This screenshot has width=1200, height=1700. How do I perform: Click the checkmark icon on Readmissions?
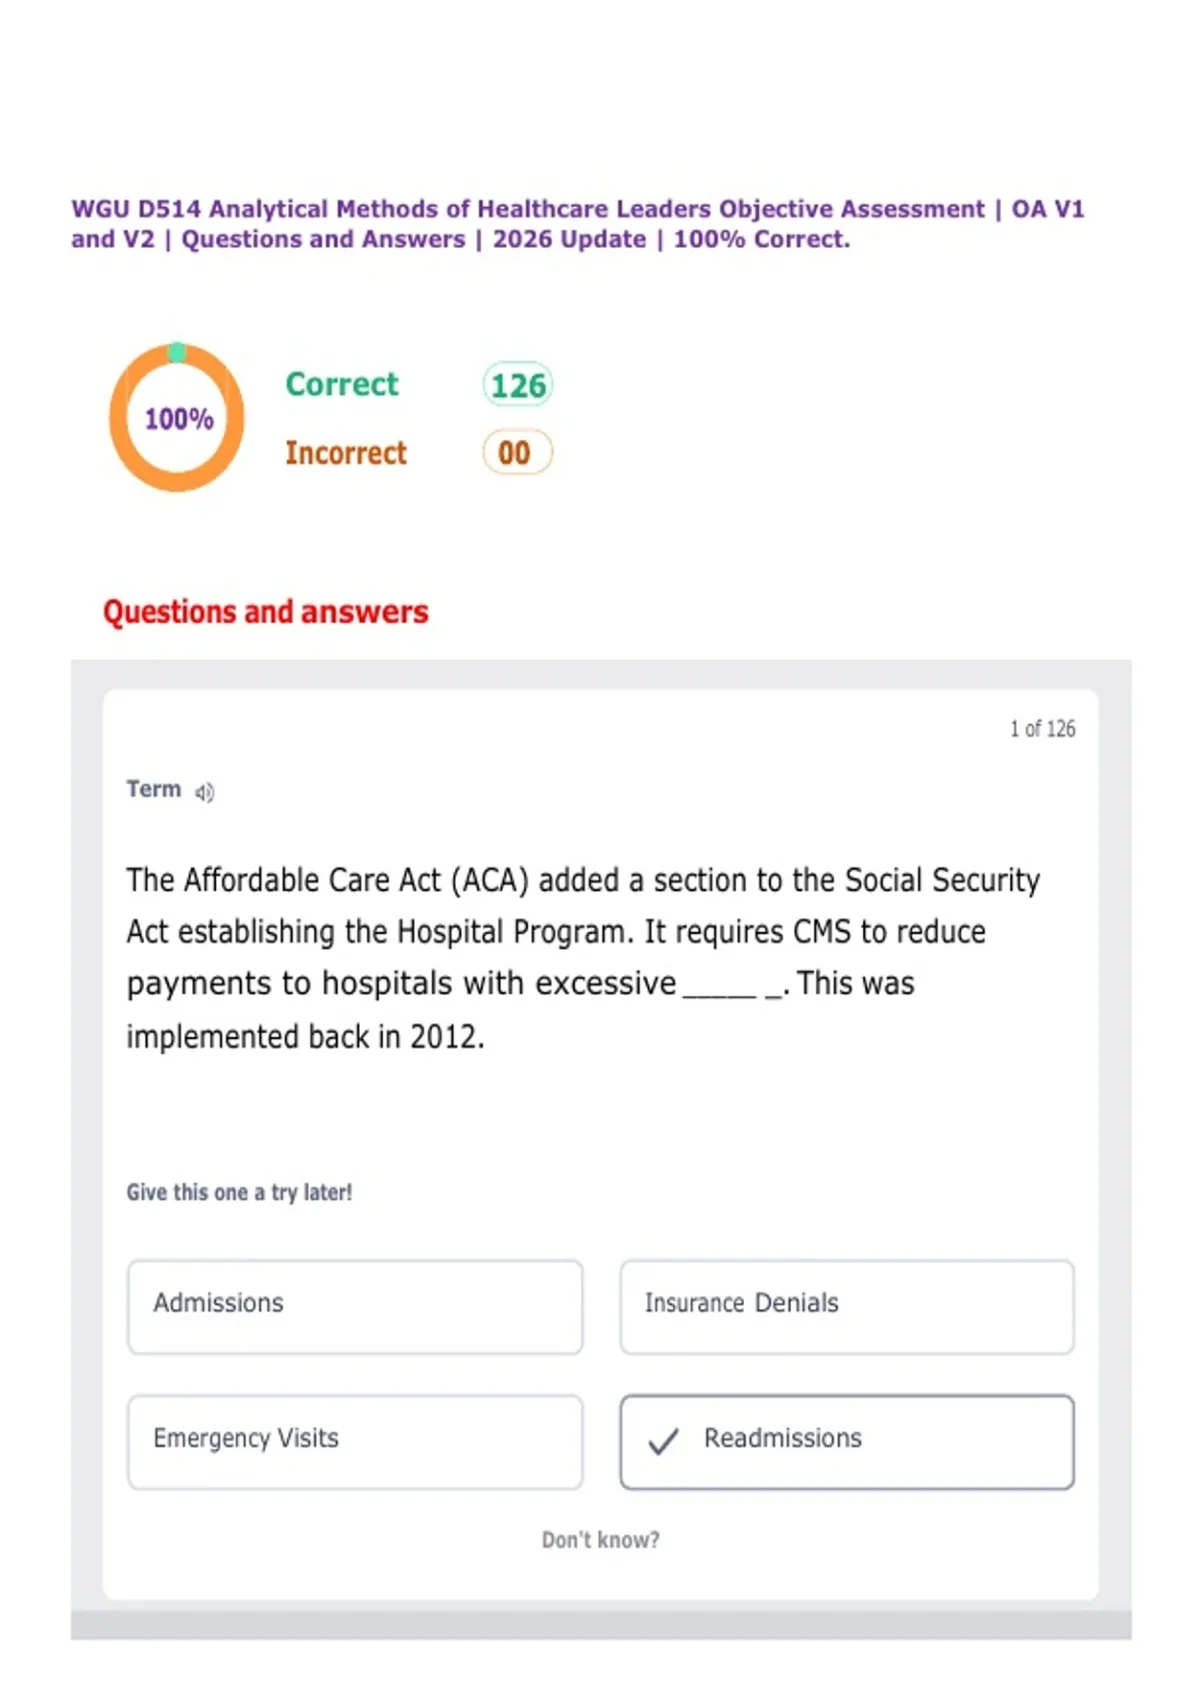[663, 1441]
